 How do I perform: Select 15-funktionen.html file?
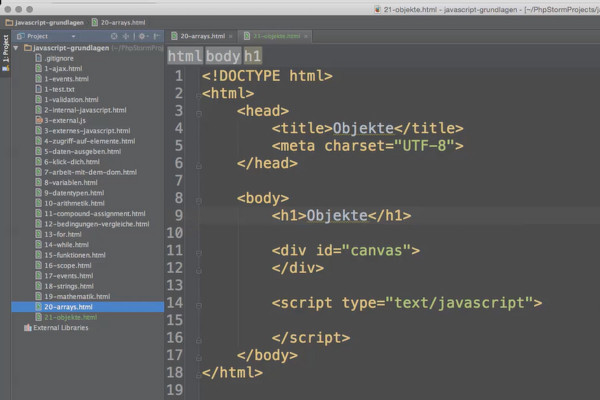point(75,255)
